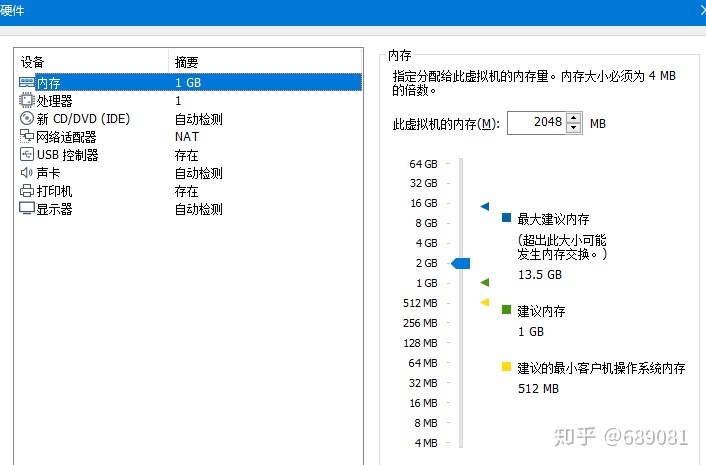
Task: Click the 自动检测 summary for 显示器
Action: click(x=199, y=209)
